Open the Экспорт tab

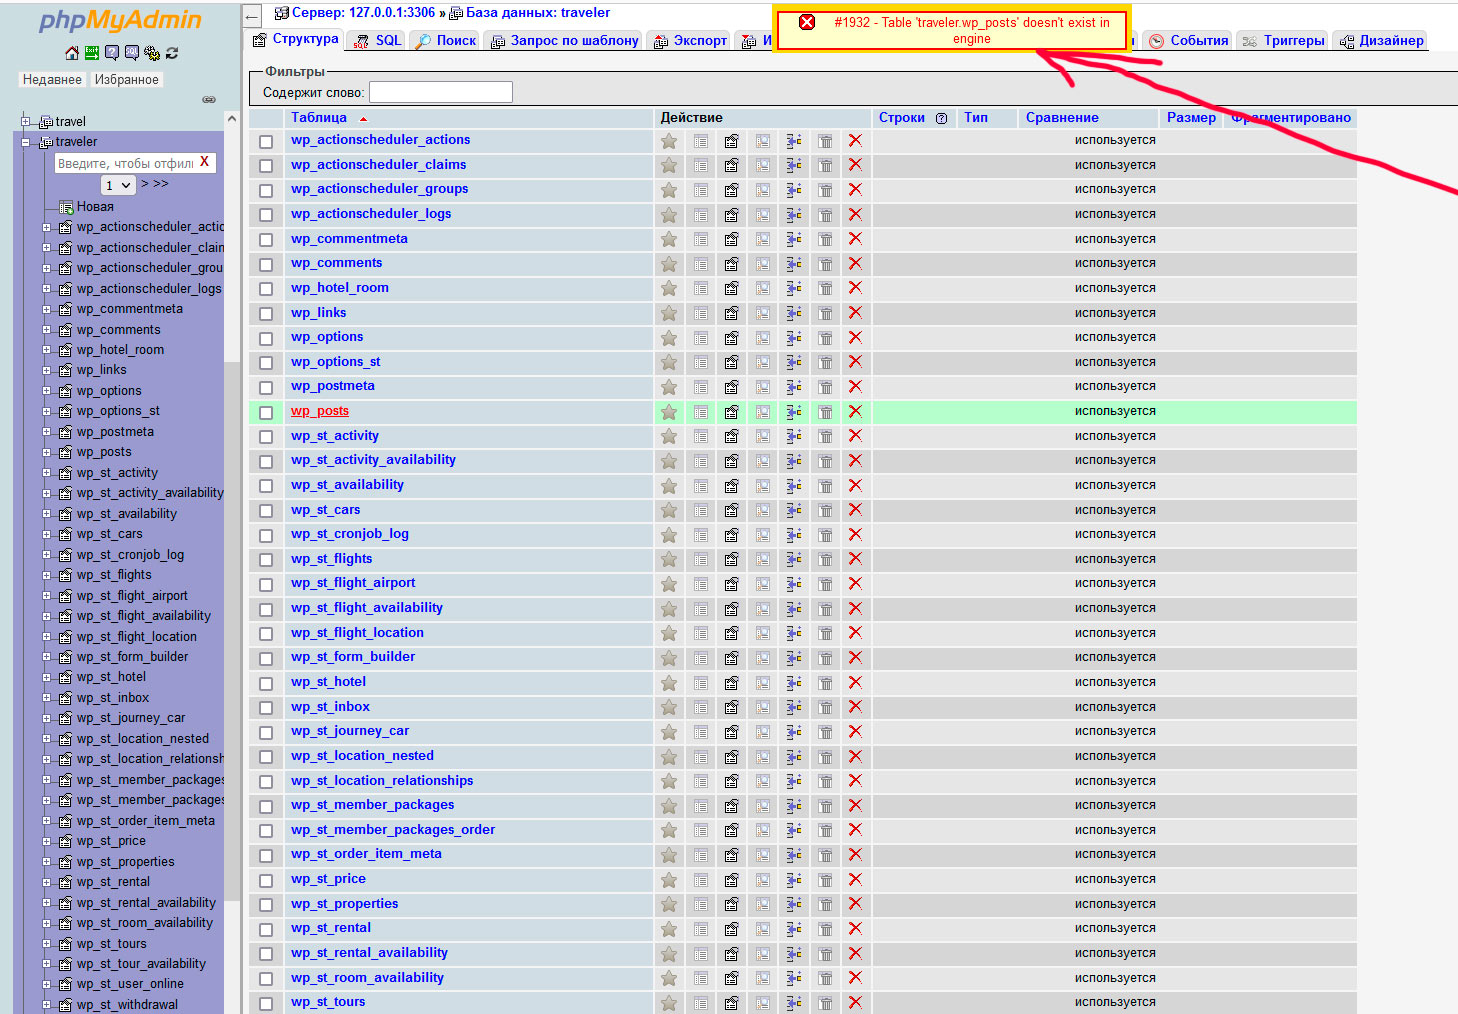[x=690, y=40]
